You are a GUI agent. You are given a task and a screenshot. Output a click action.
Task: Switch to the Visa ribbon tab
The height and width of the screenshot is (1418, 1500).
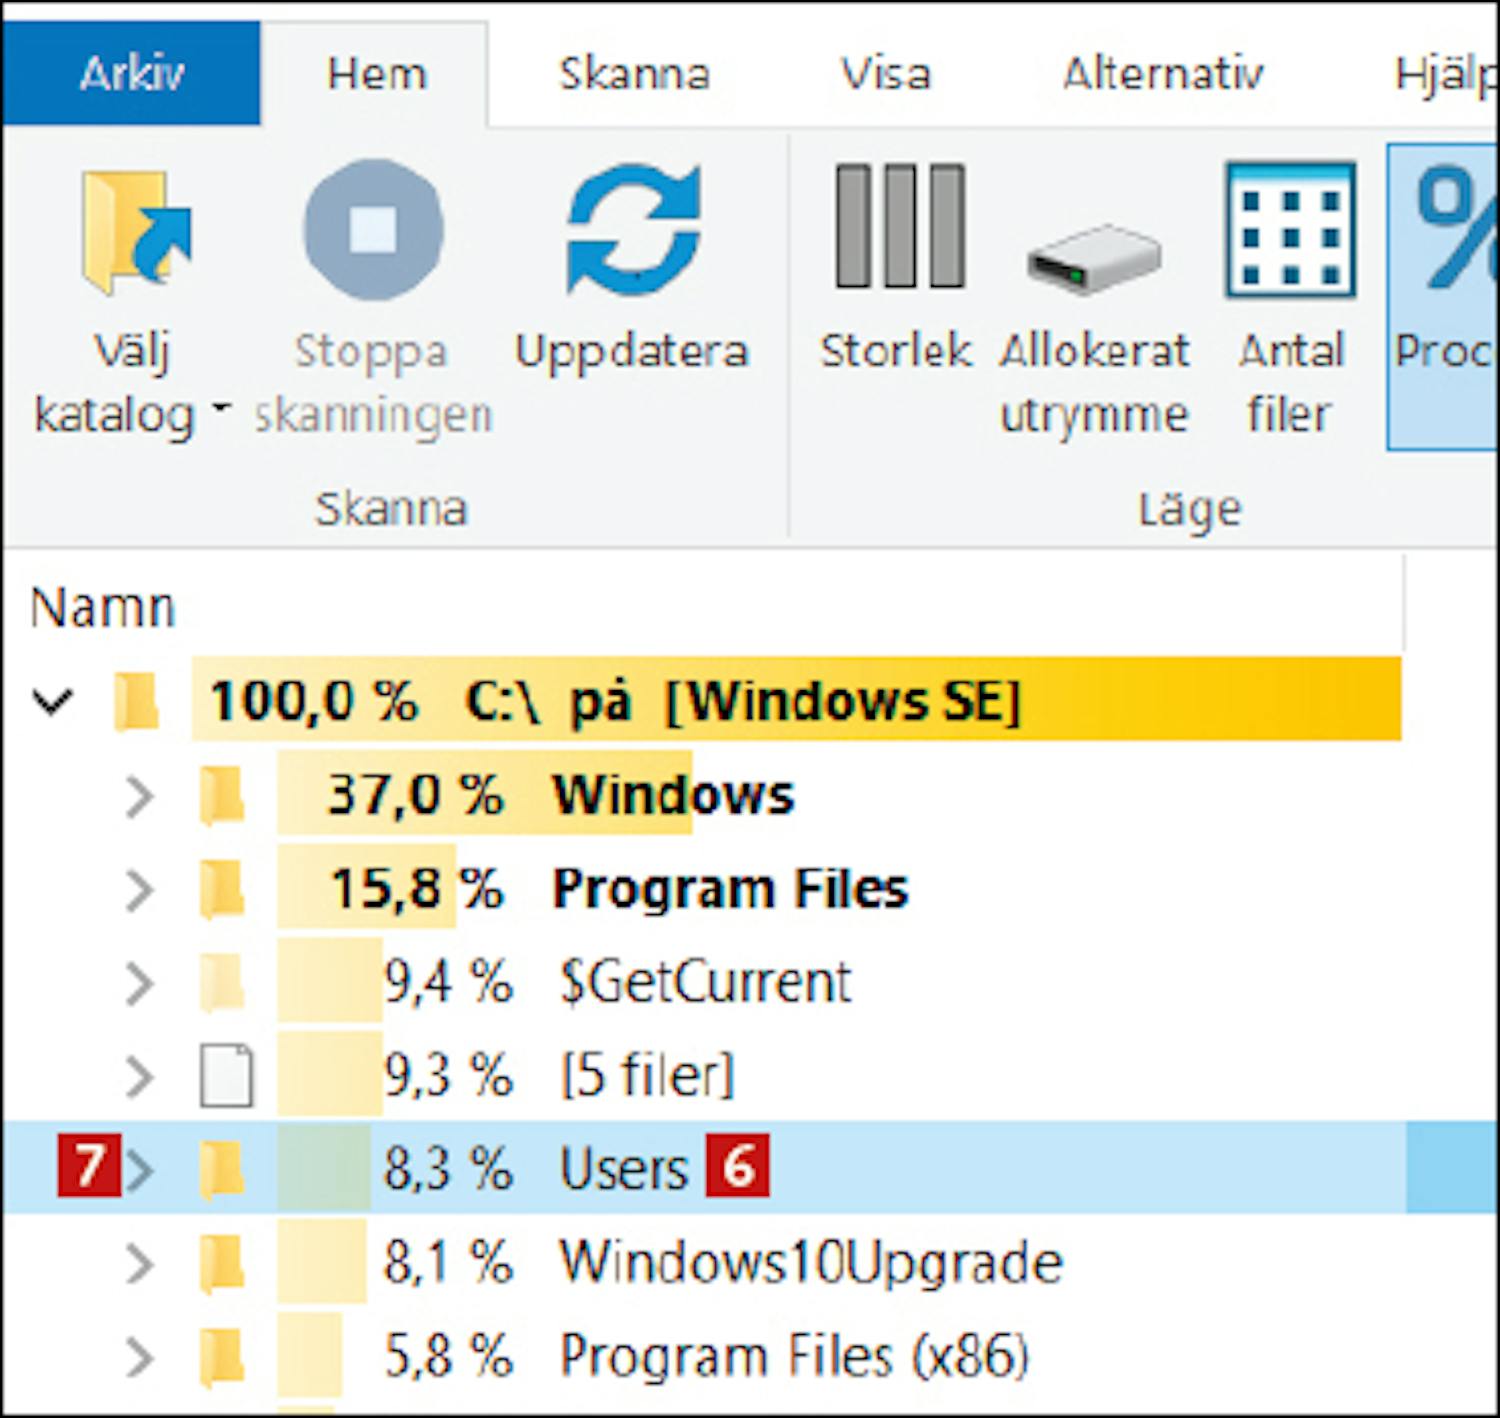(885, 73)
